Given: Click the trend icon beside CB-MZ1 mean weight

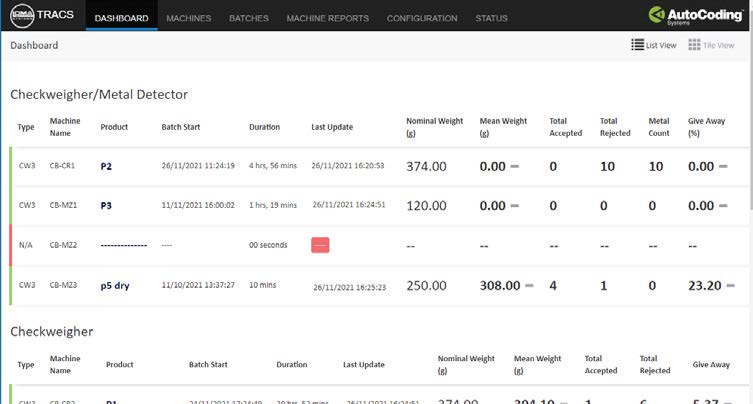Looking at the screenshot, I should (x=515, y=206).
